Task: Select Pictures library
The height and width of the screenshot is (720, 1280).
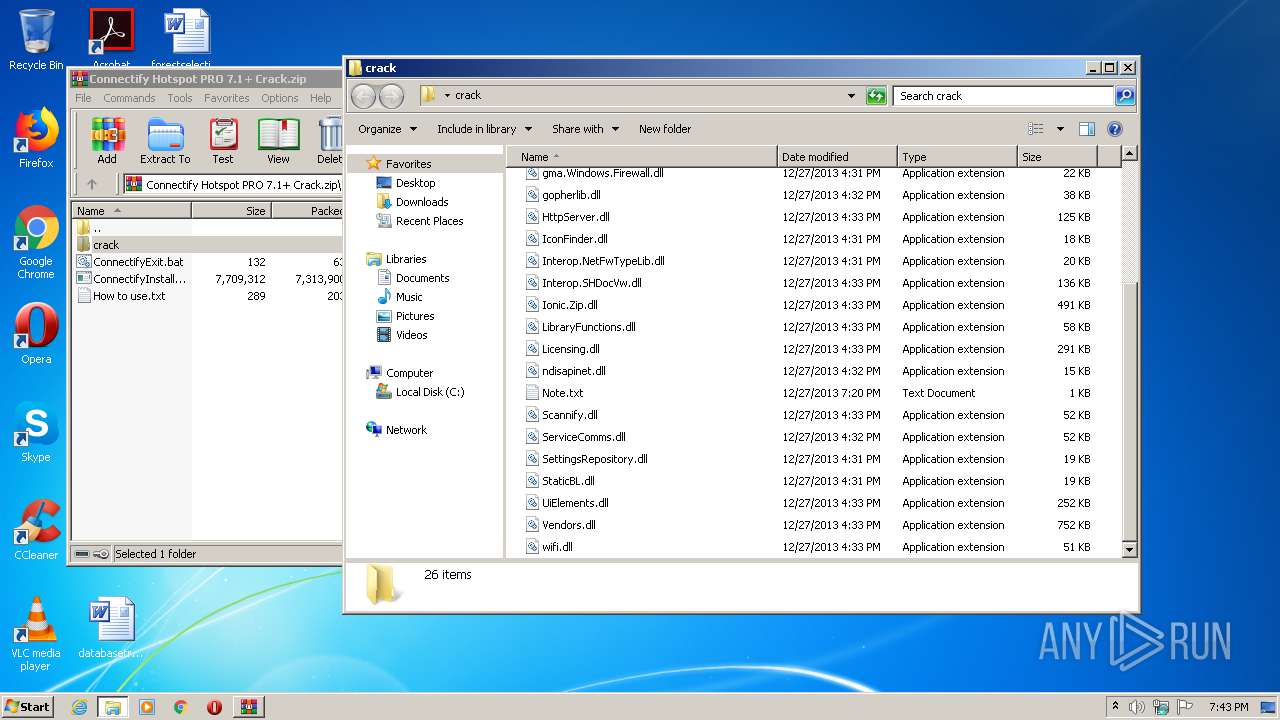Action: pos(415,316)
